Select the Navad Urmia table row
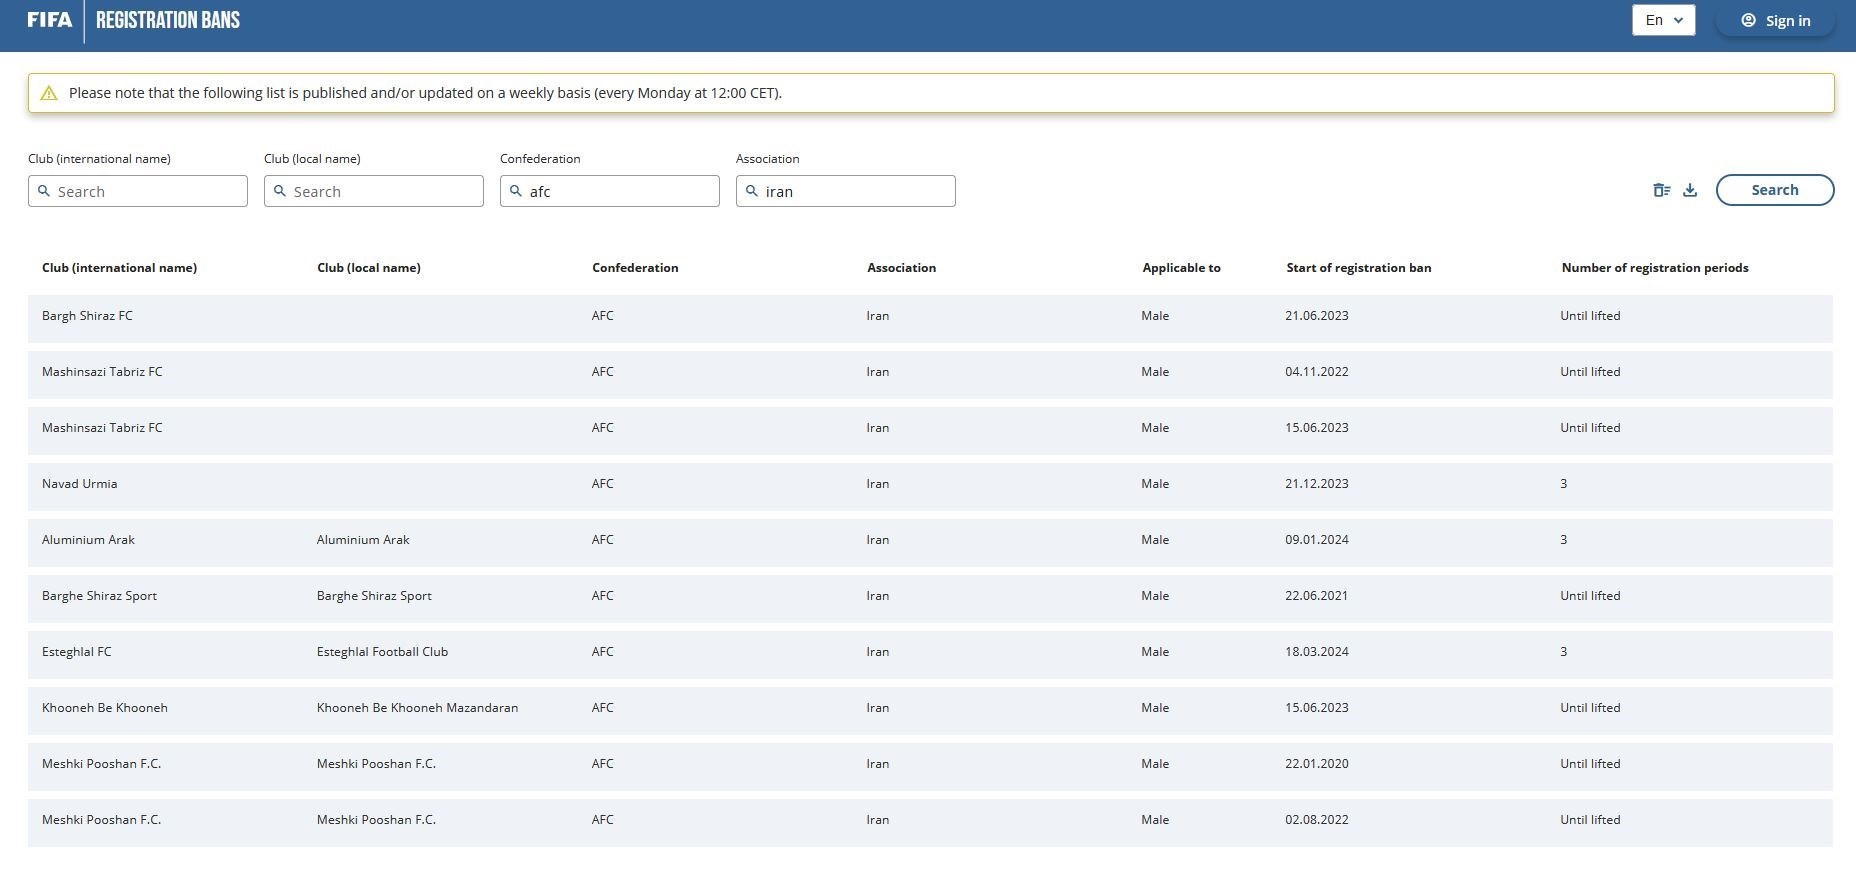This screenshot has height=873, width=1856. pos(930,484)
